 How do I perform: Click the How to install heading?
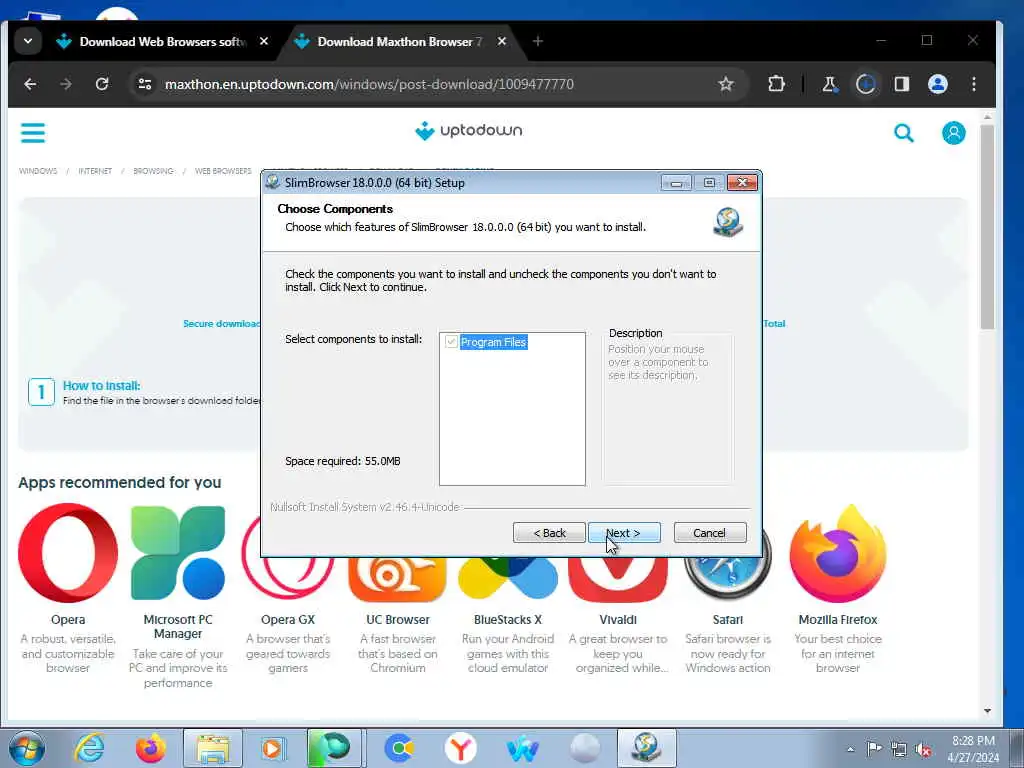point(101,386)
